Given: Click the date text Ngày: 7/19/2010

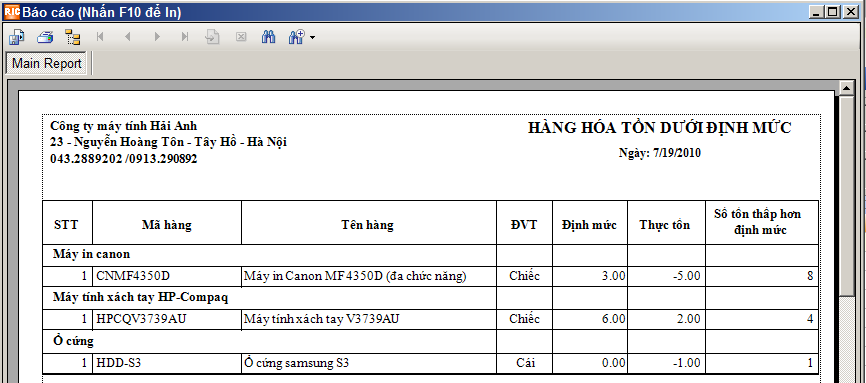Looking at the screenshot, I should 659,153.
